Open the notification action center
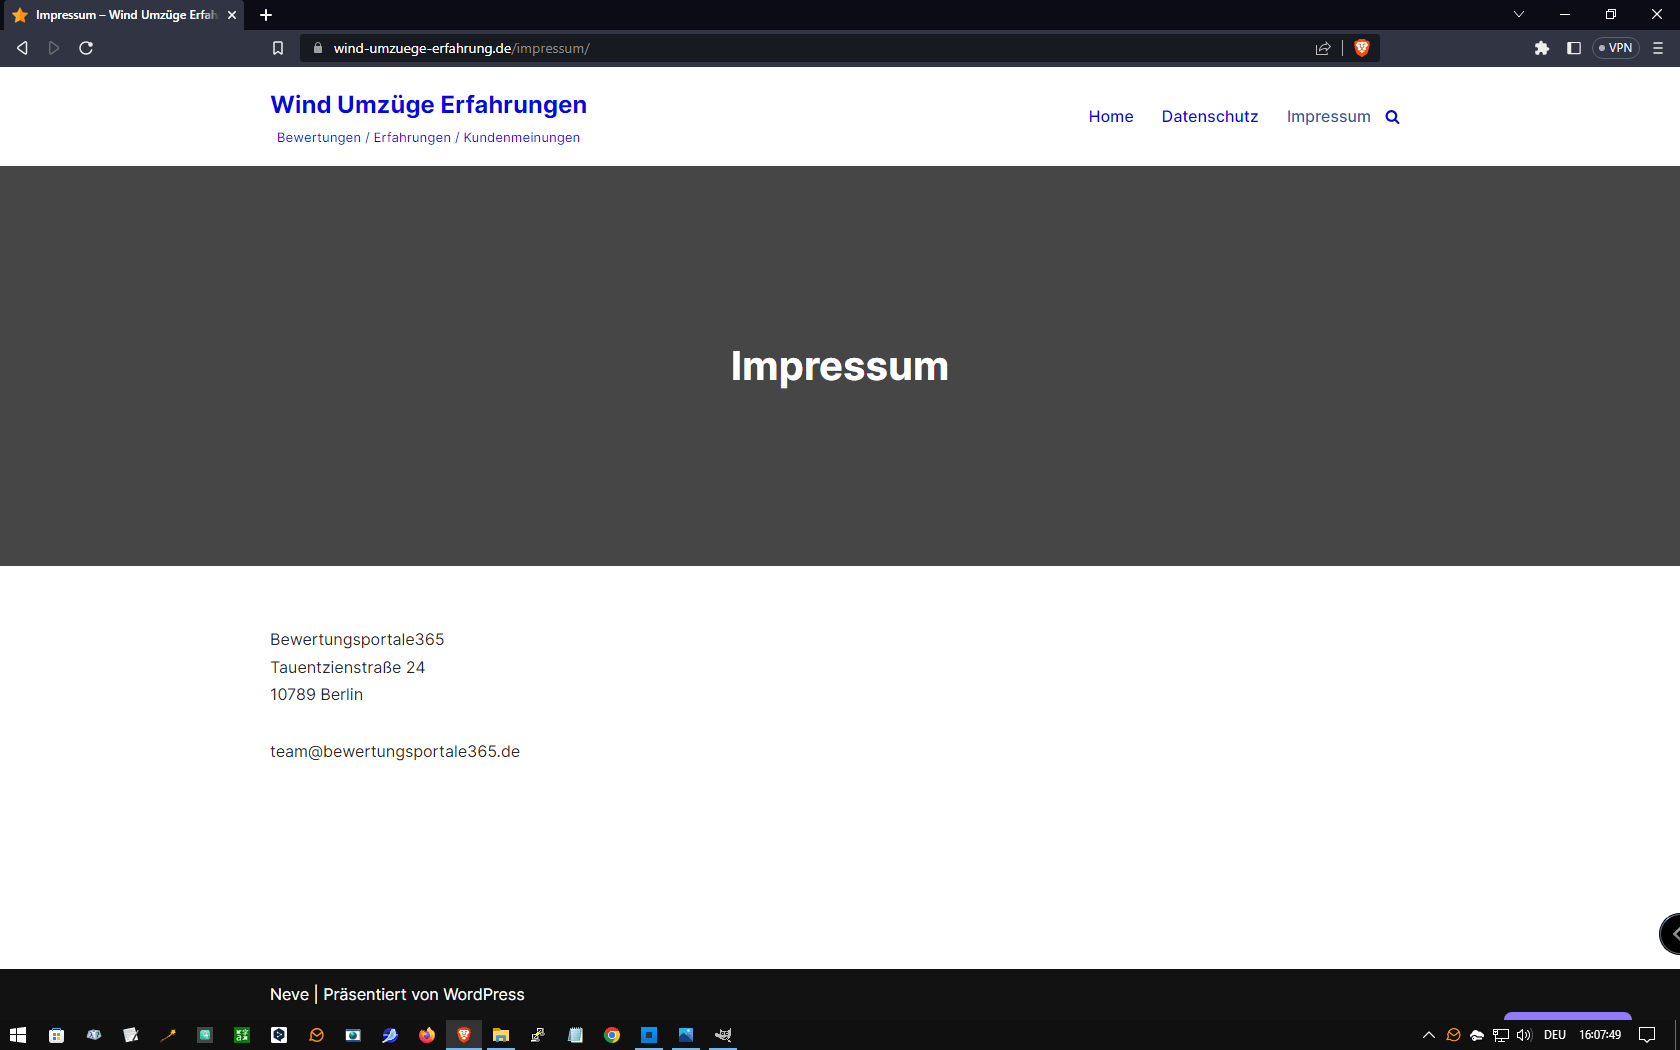Image resolution: width=1680 pixels, height=1050 pixels. coord(1647,1035)
